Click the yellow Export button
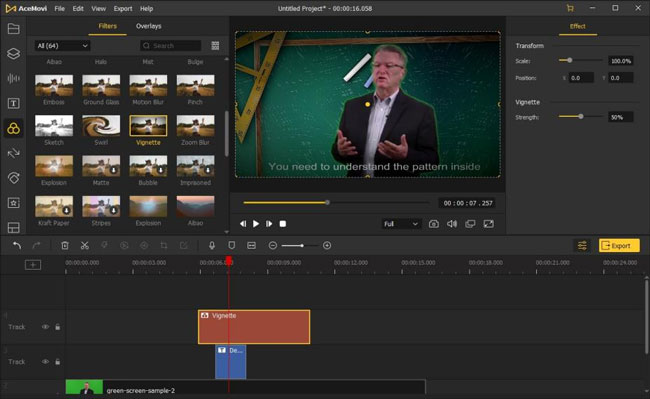650x399 pixels. point(619,246)
